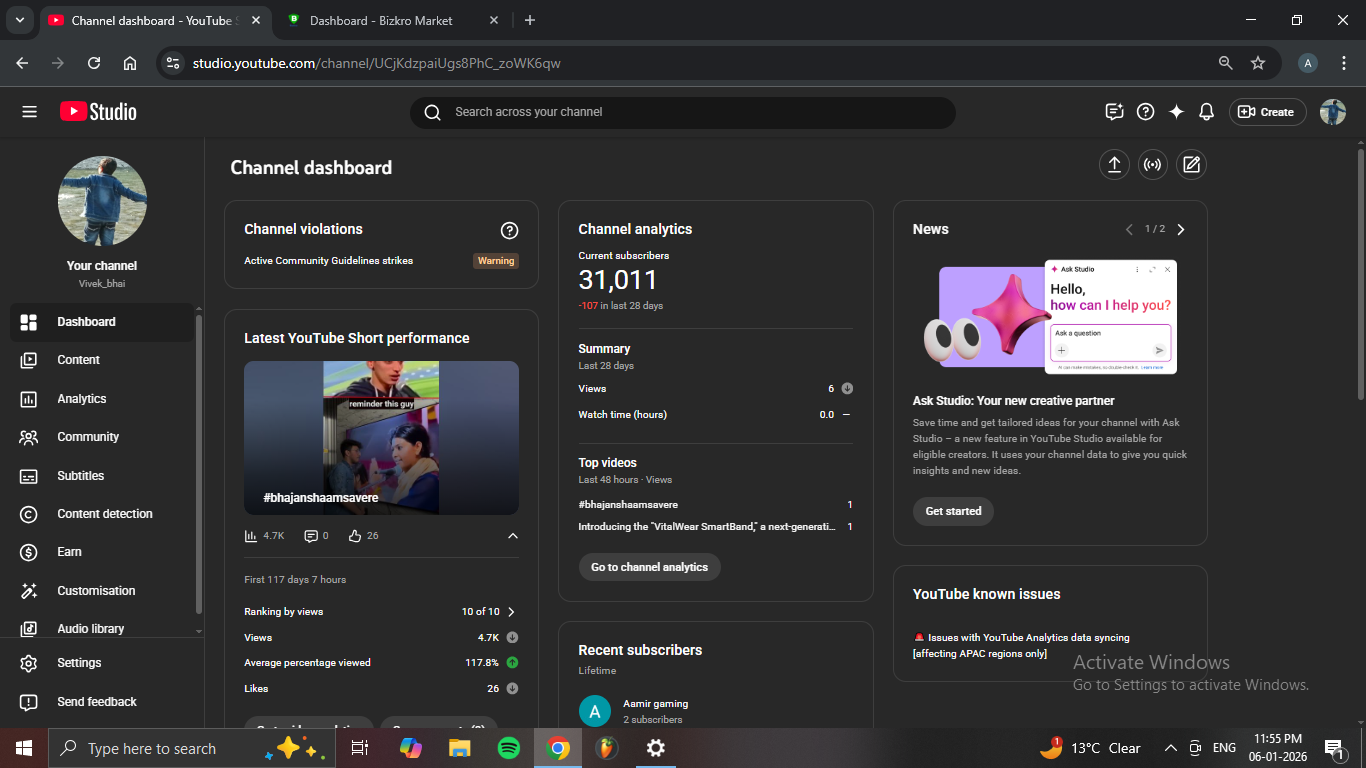
Task: Go to next News card
Action: tap(1181, 230)
